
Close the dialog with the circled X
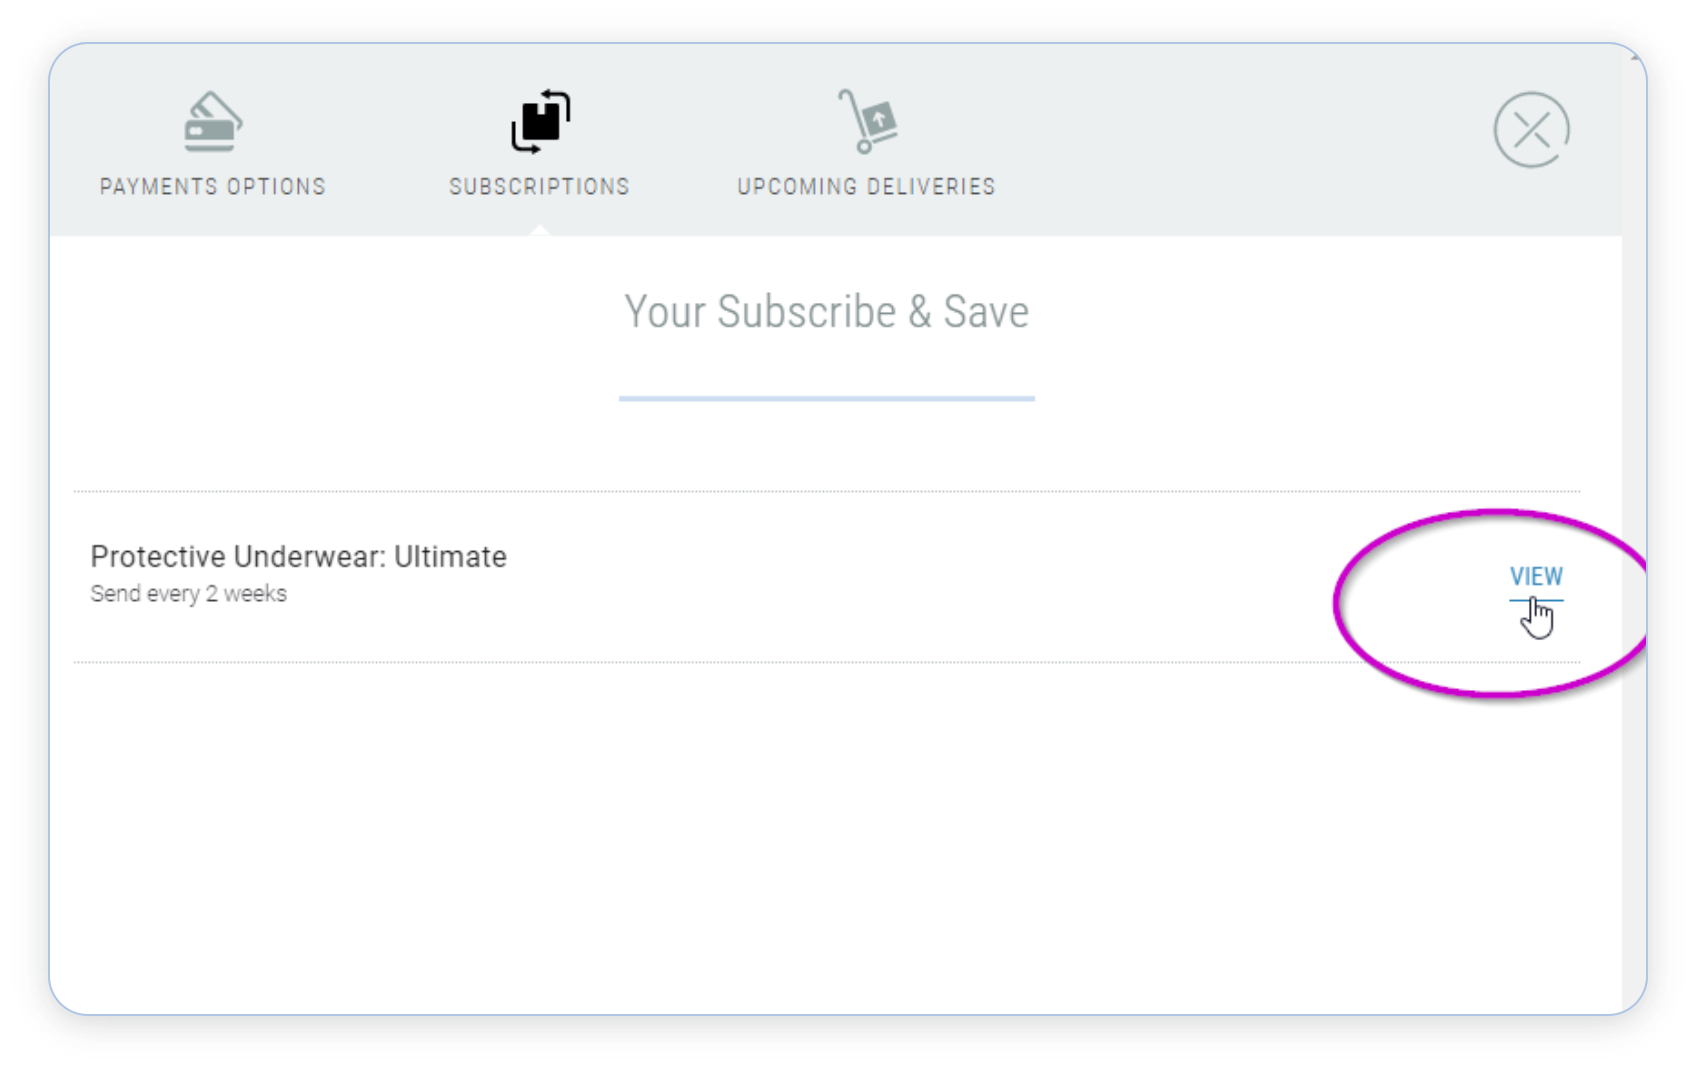(x=1531, y=130)
